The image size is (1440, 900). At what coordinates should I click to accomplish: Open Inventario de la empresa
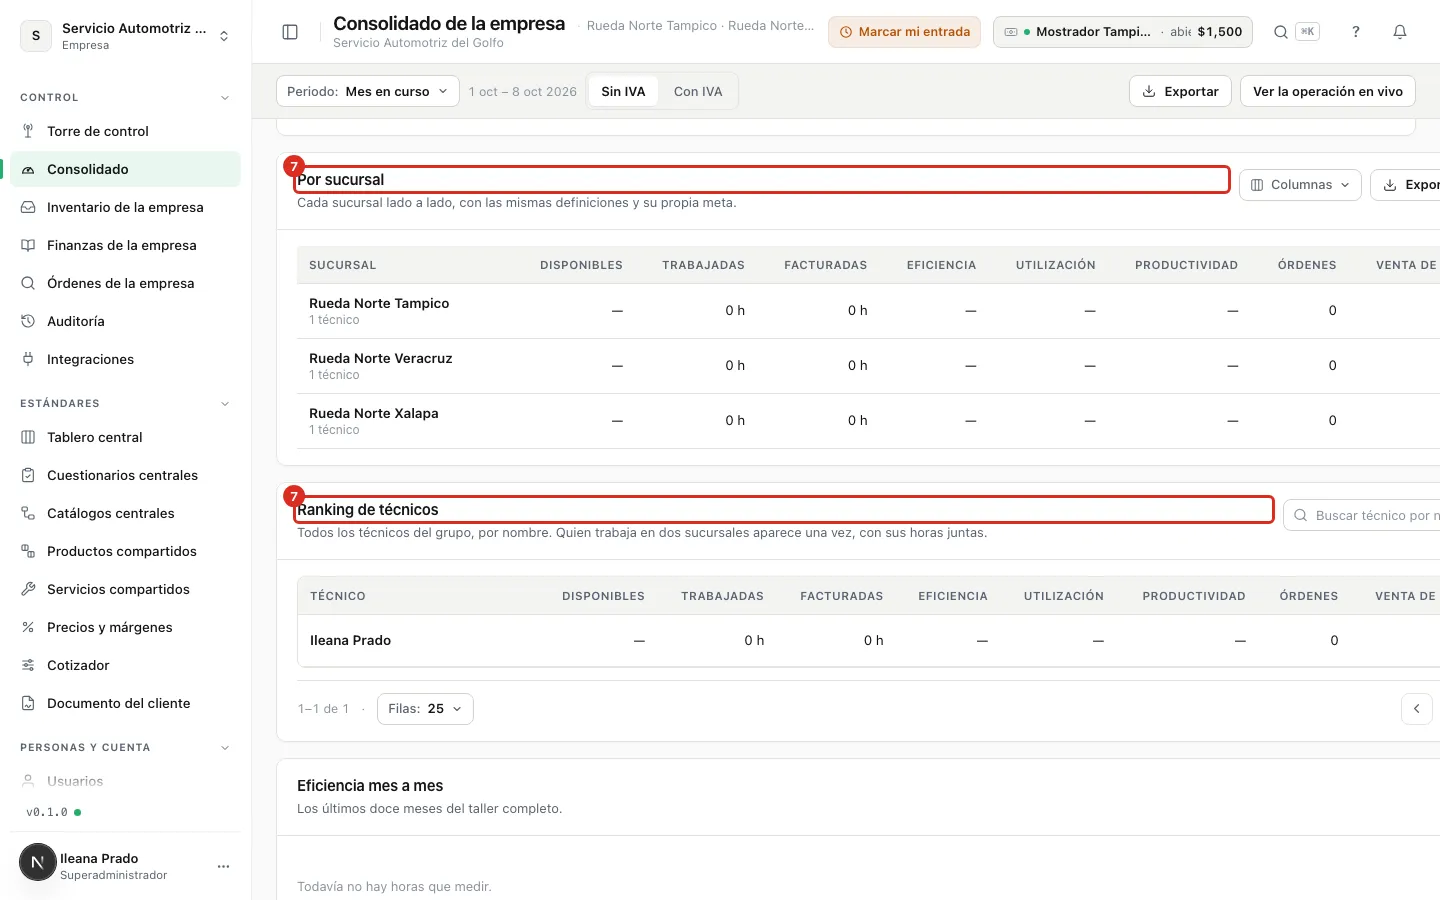[125, 207]
